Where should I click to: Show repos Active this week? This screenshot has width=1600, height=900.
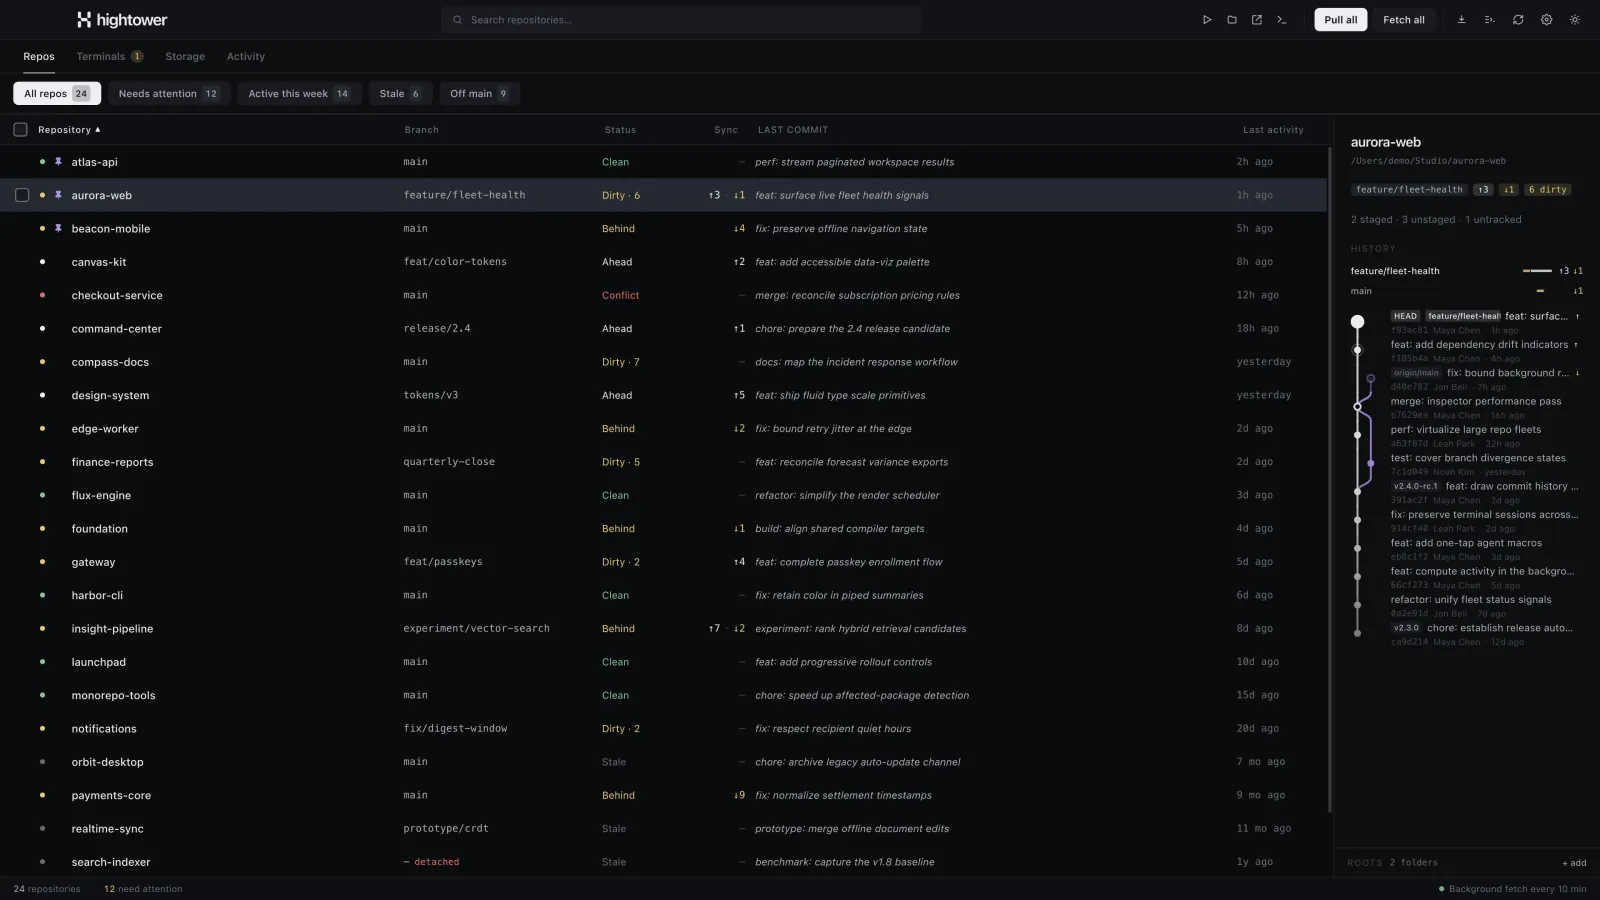300,94
